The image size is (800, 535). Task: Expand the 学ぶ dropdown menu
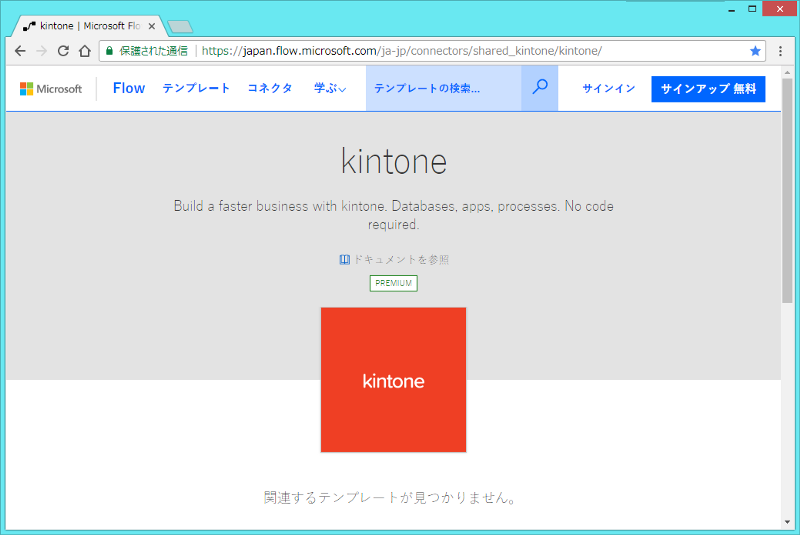pos(330,89)
